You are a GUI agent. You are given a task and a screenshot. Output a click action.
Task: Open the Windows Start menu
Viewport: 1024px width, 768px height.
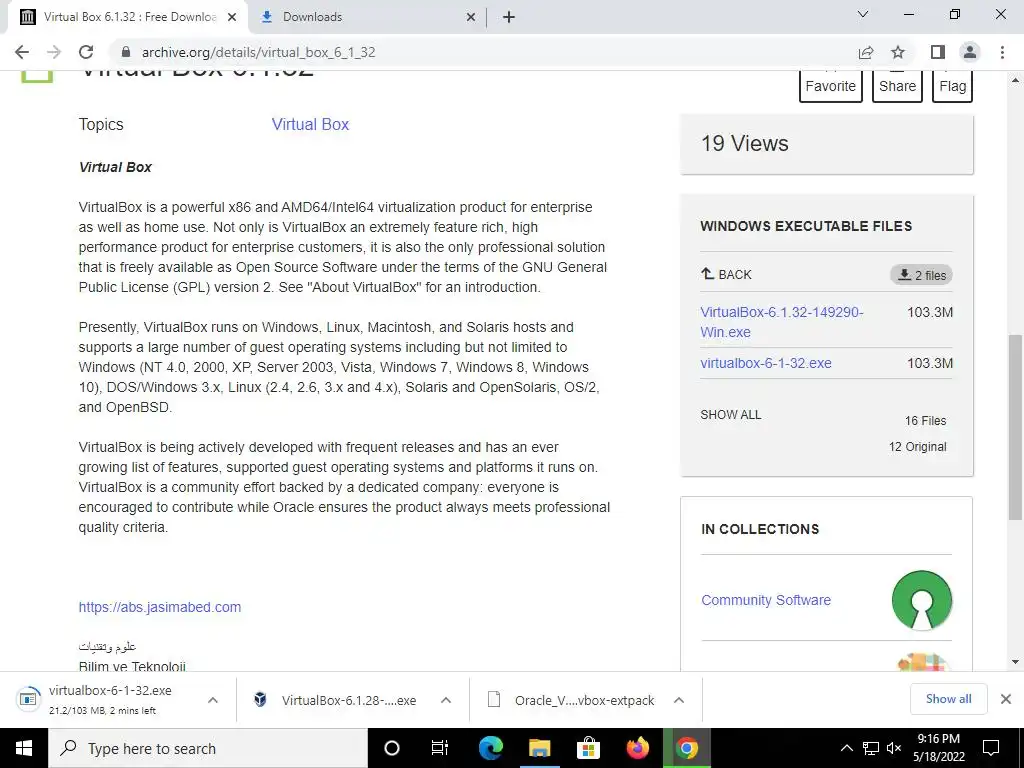coord(24,748)
